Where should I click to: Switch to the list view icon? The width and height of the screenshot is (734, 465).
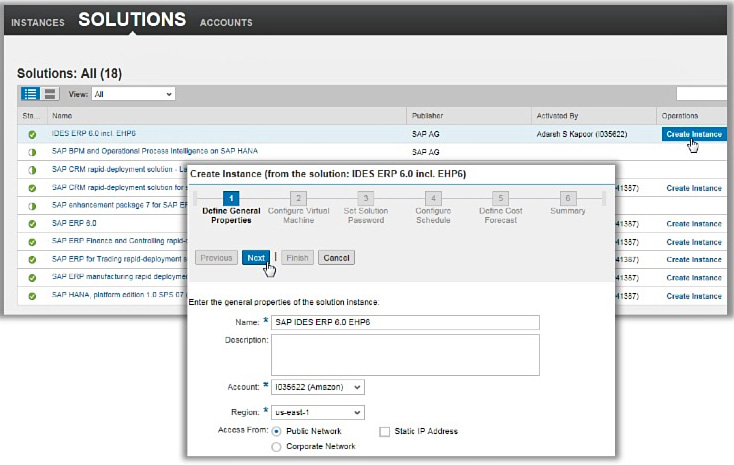tap(30, 94)
